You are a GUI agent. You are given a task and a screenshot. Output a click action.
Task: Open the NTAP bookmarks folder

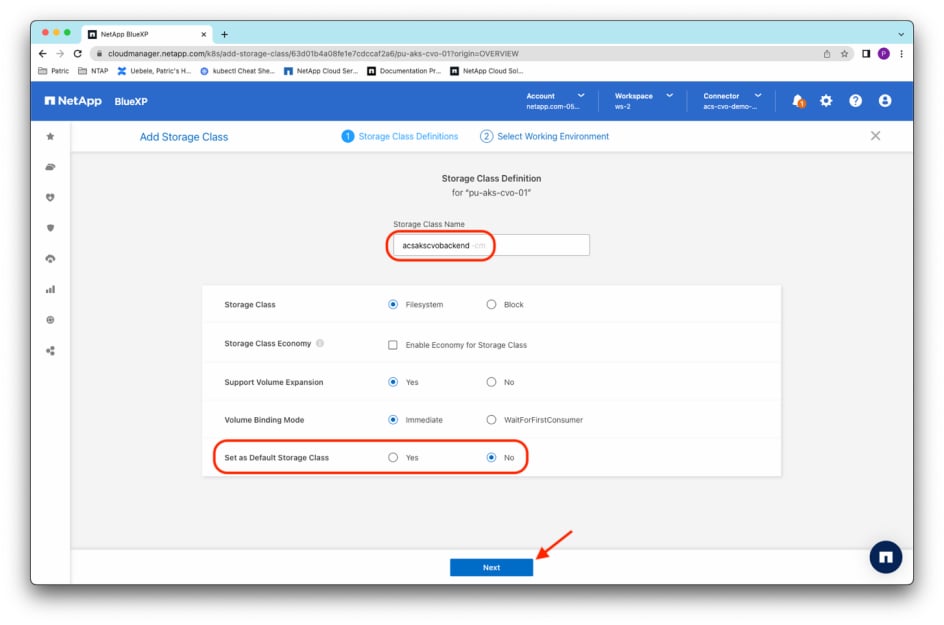93,71
